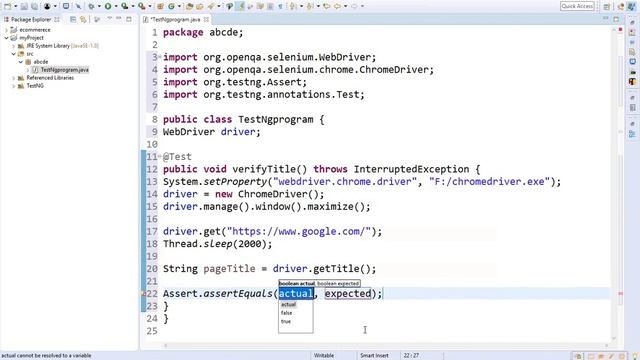Open dropdown arrow next to Debug icon
This screenshot has height=360, width=640.
99,6
